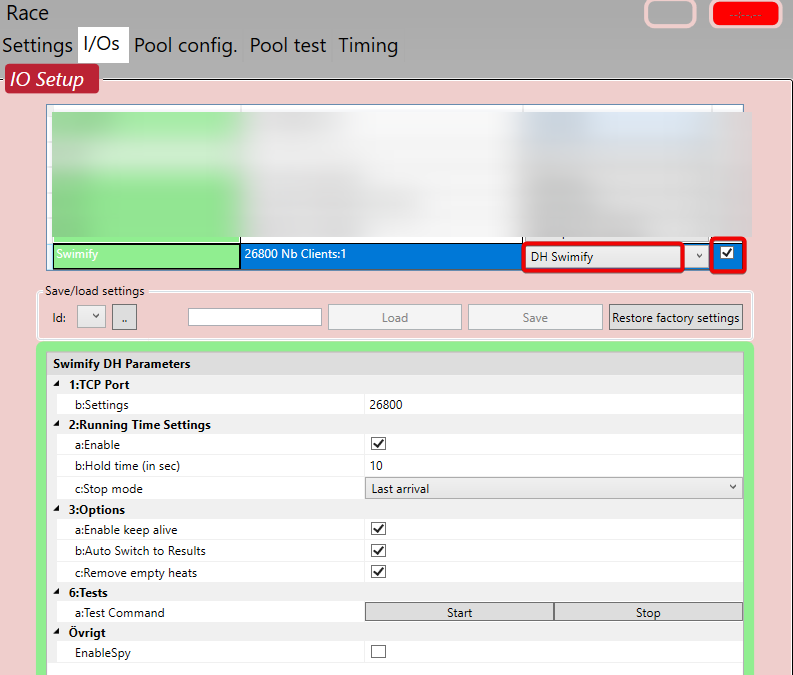Image resolution: width=793 pixels, height=675 pixels.
Task: Click the settings name text field
Action: 255,317
